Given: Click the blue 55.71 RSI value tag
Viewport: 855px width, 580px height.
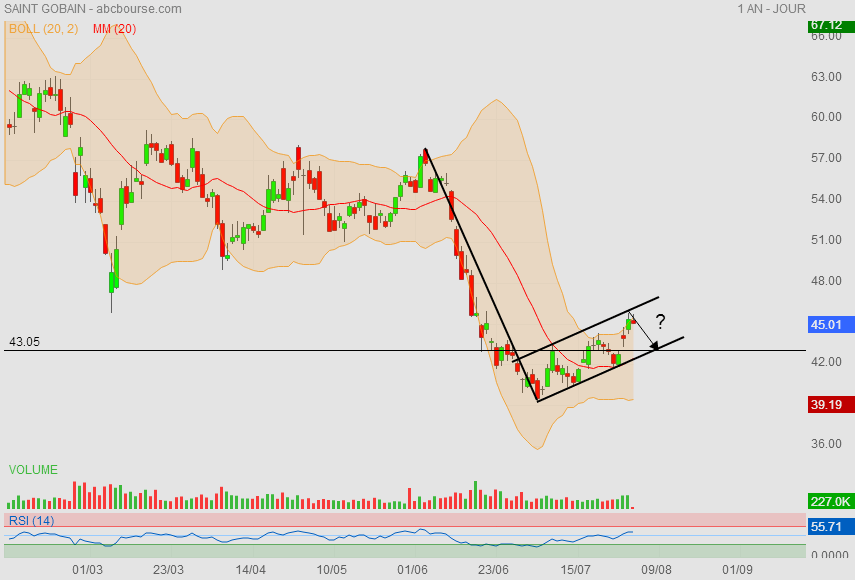Looking at the screenshot, I should 831,527.
